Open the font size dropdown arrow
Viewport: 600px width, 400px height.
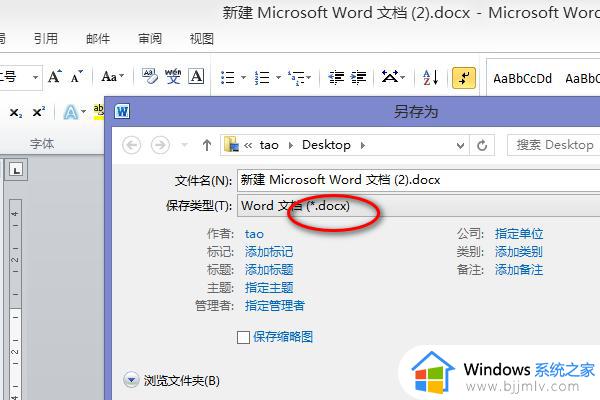pos(35,77)
